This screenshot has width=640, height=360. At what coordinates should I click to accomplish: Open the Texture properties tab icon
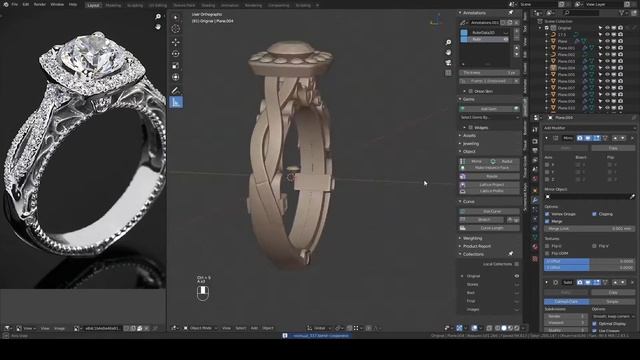tap(535, 259)
